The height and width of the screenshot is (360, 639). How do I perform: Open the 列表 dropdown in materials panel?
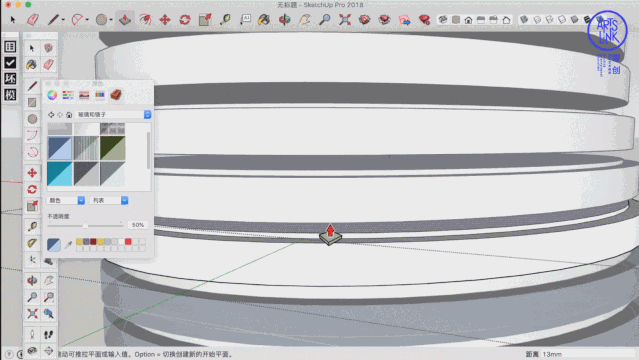pos(109,200)
